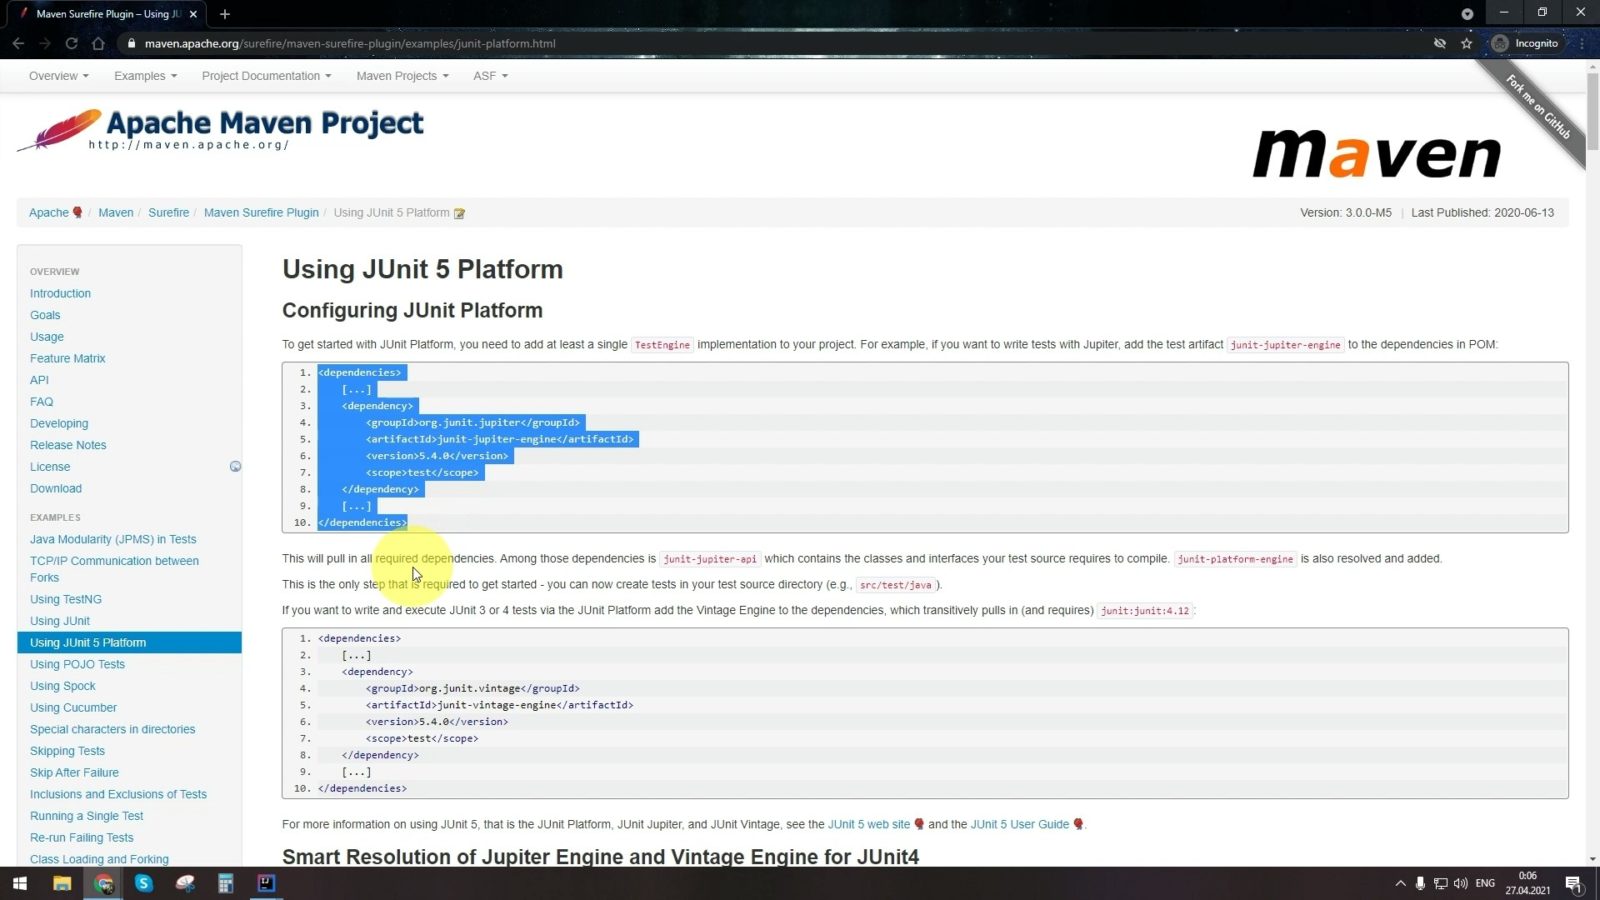Screen dimensions: 1600x900
Task: Expand the ASF dropdown menu
Action: pyautogui.click(x=490, y=76)
